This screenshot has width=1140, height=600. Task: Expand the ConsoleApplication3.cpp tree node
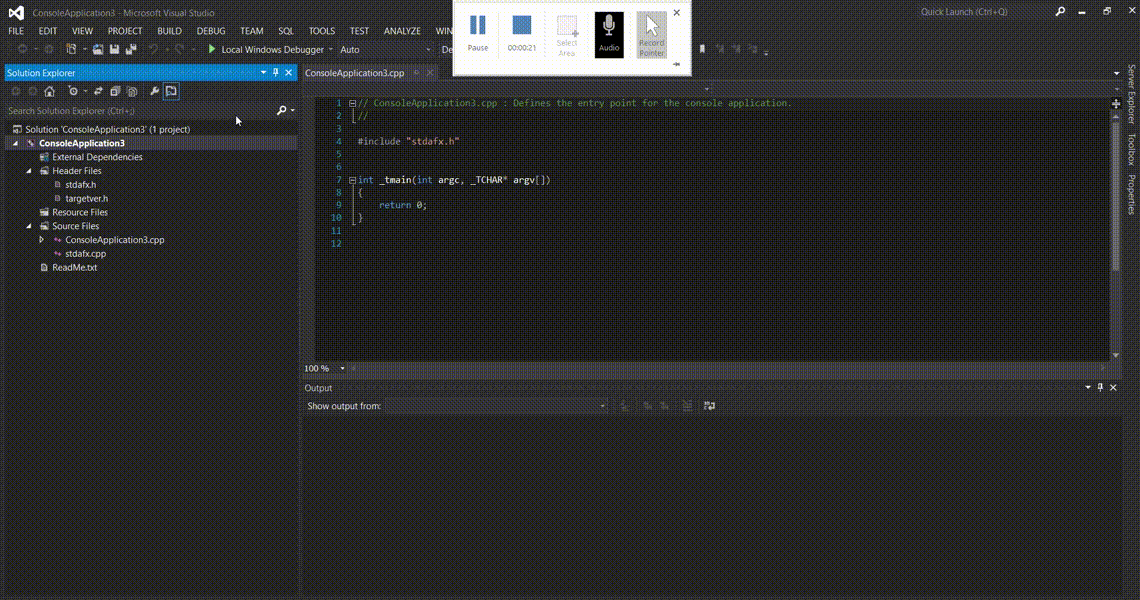(41, 239)
